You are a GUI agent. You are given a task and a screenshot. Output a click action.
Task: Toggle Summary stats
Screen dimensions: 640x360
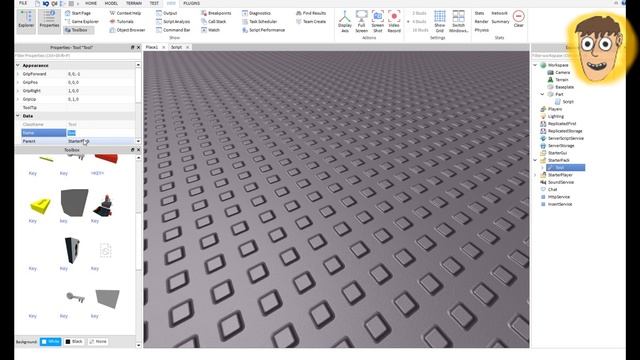point(500,21)
